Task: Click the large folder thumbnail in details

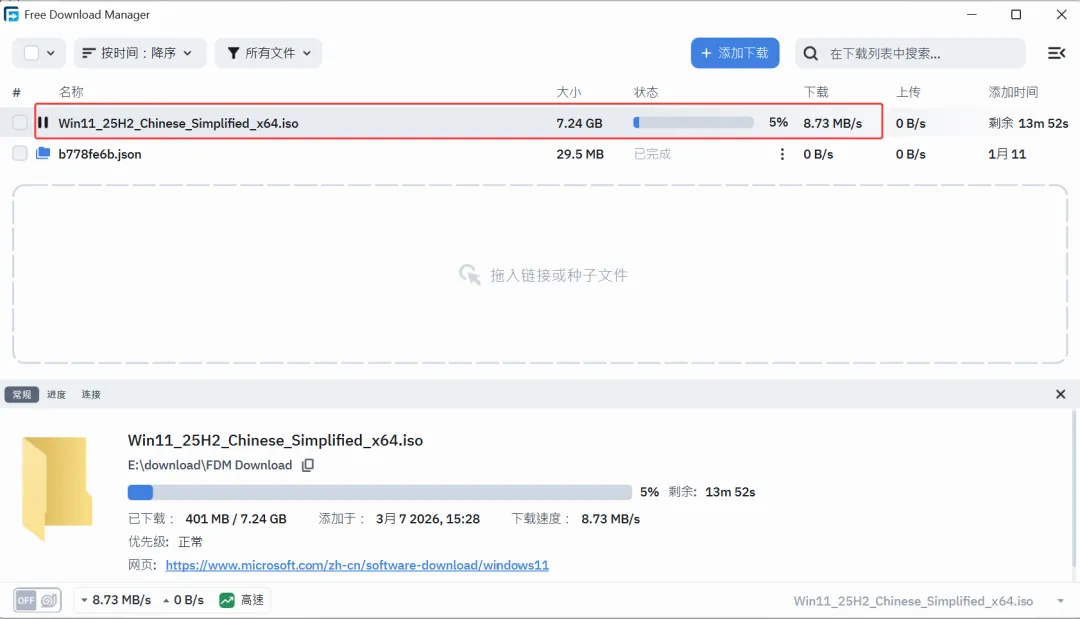Action: [56, 487]
